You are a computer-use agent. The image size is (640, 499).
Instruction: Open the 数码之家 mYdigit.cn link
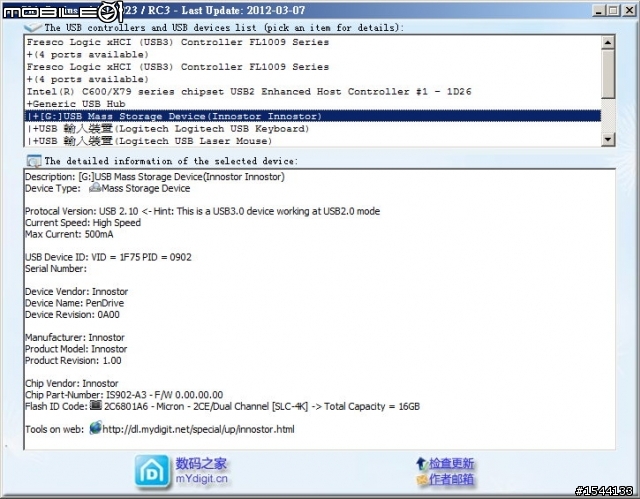coord(201,471)
